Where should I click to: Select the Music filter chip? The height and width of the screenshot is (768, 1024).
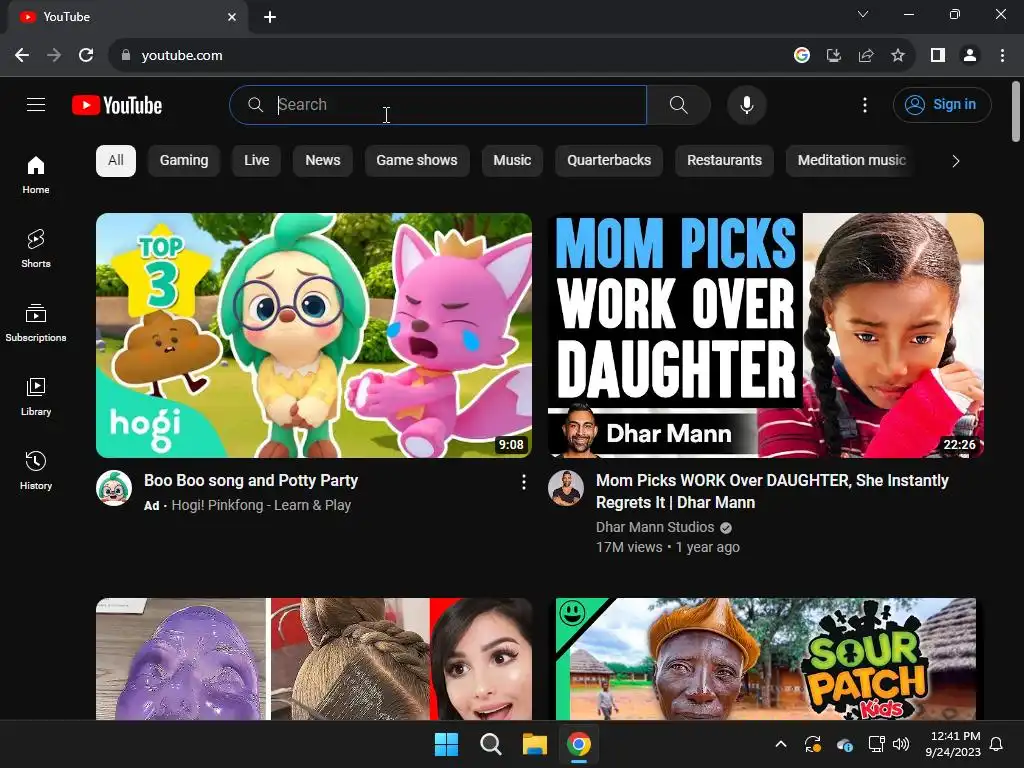click(512, 161)
